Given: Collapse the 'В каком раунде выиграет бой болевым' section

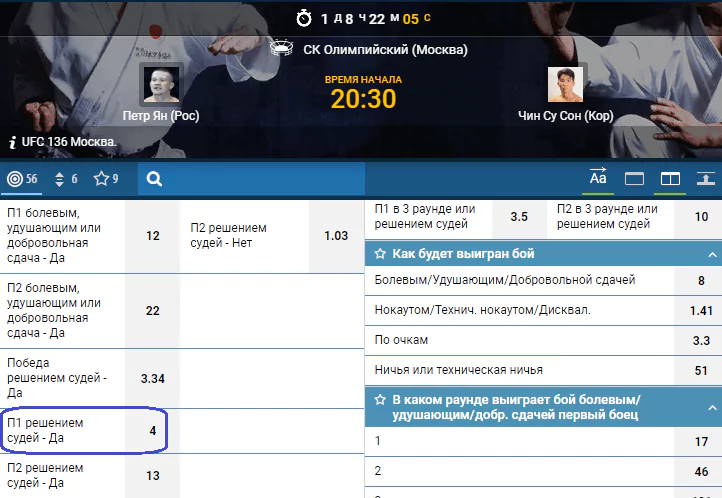Looking at the screenshot, I should coord(712,407).
